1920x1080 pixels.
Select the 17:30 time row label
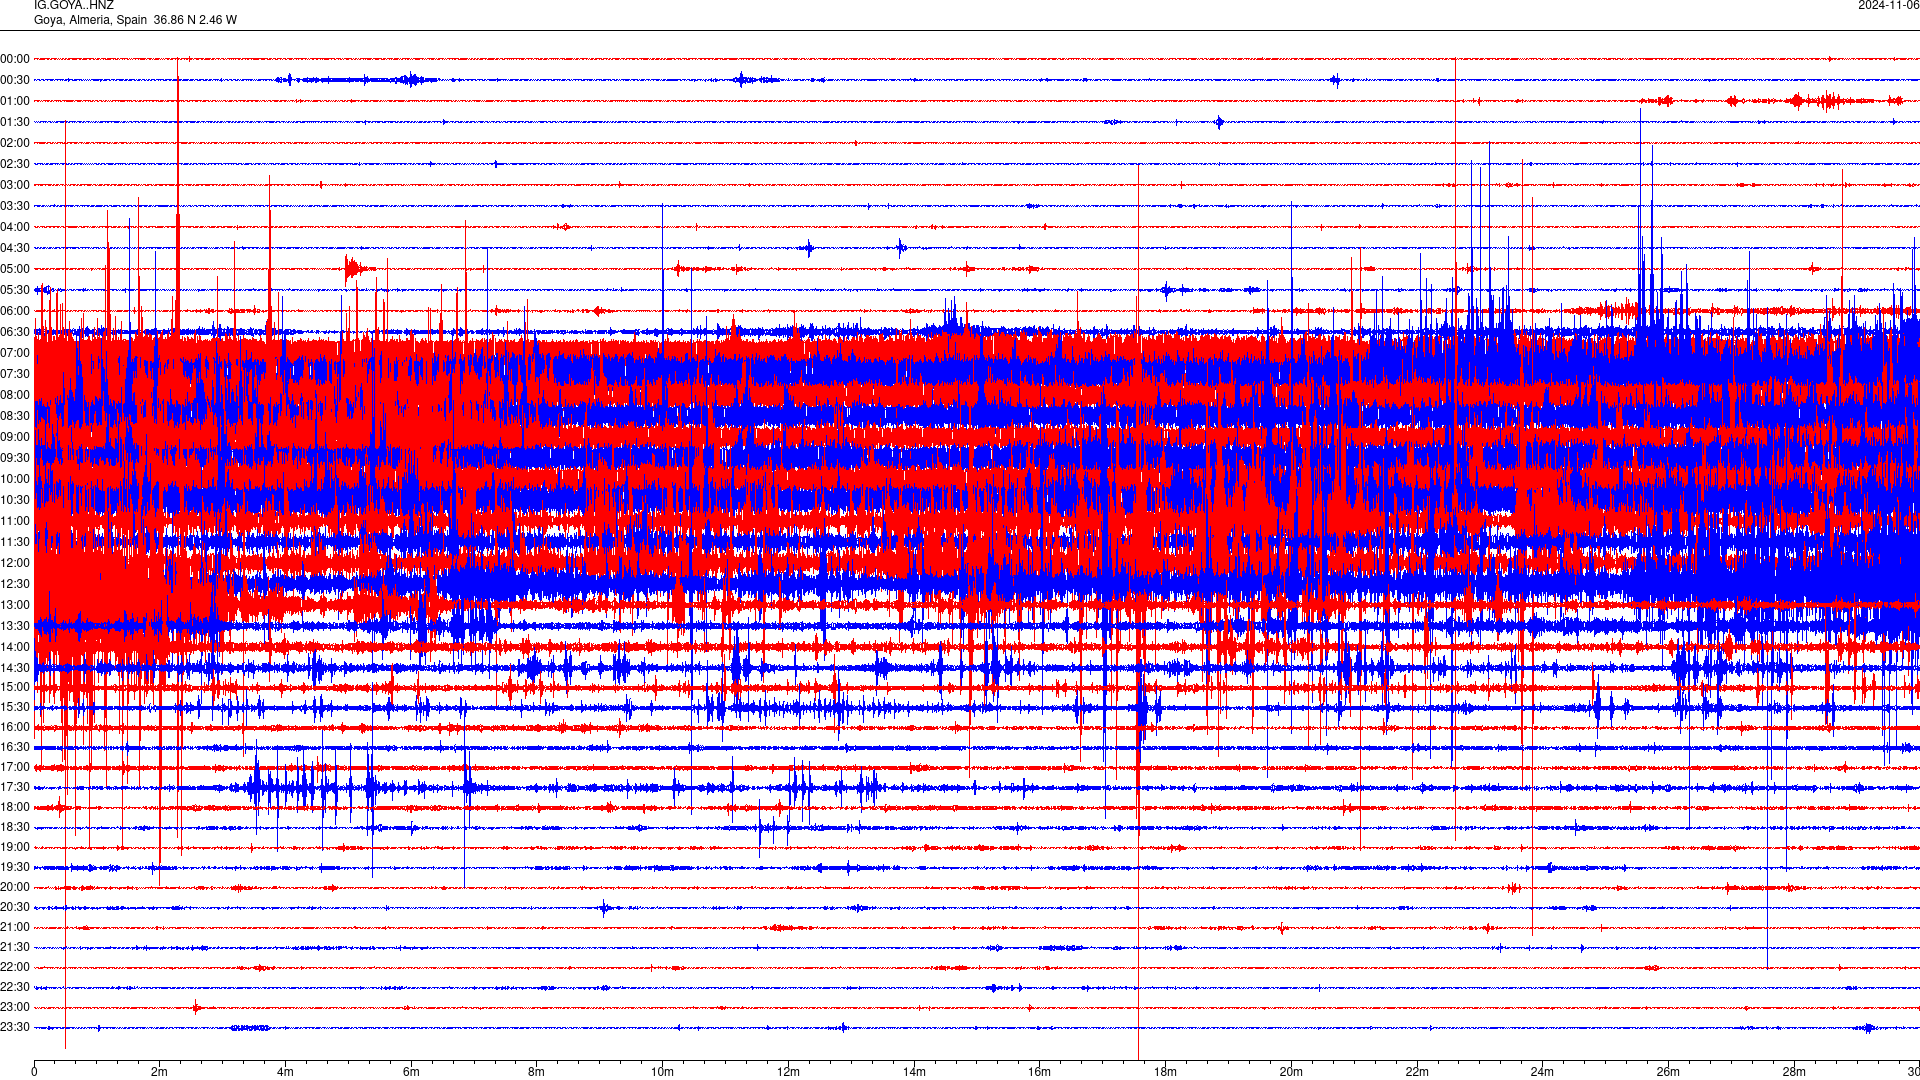click(15, 787)
